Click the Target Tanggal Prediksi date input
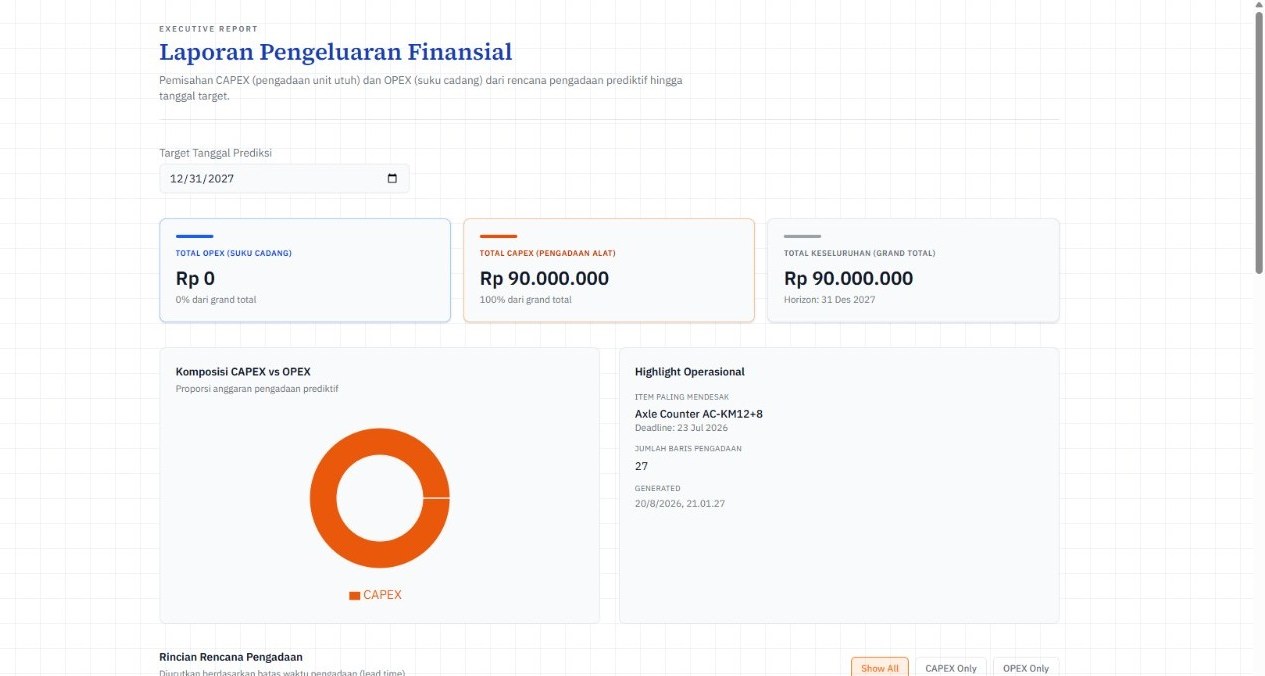The image size is (1265, 676). point(284,179)
